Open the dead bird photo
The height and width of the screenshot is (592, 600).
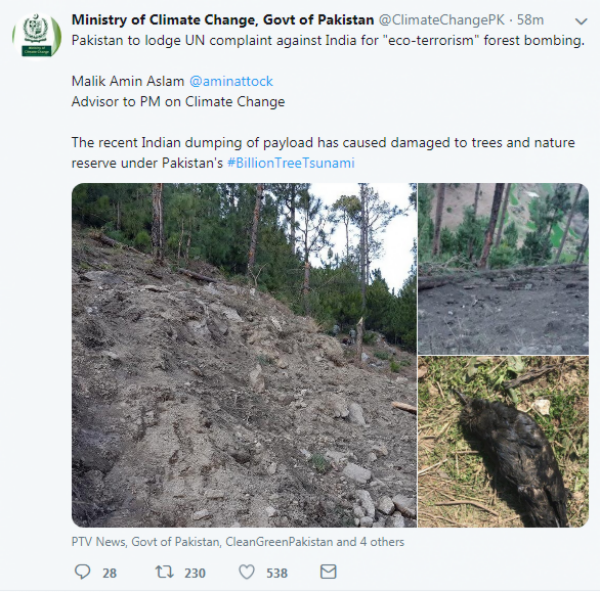502,441
